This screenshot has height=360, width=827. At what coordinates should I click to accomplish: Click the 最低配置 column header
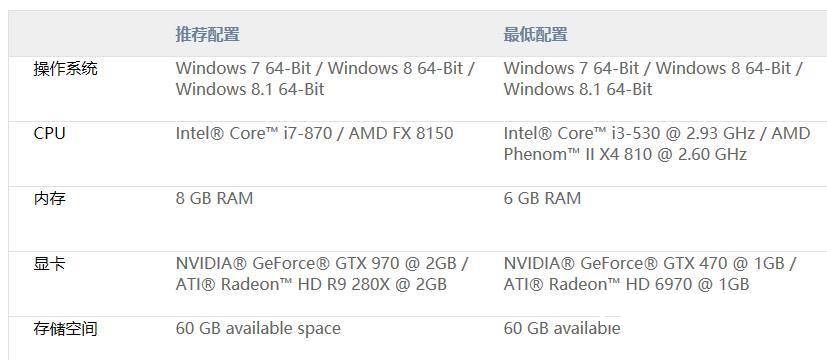click(535, 35)
